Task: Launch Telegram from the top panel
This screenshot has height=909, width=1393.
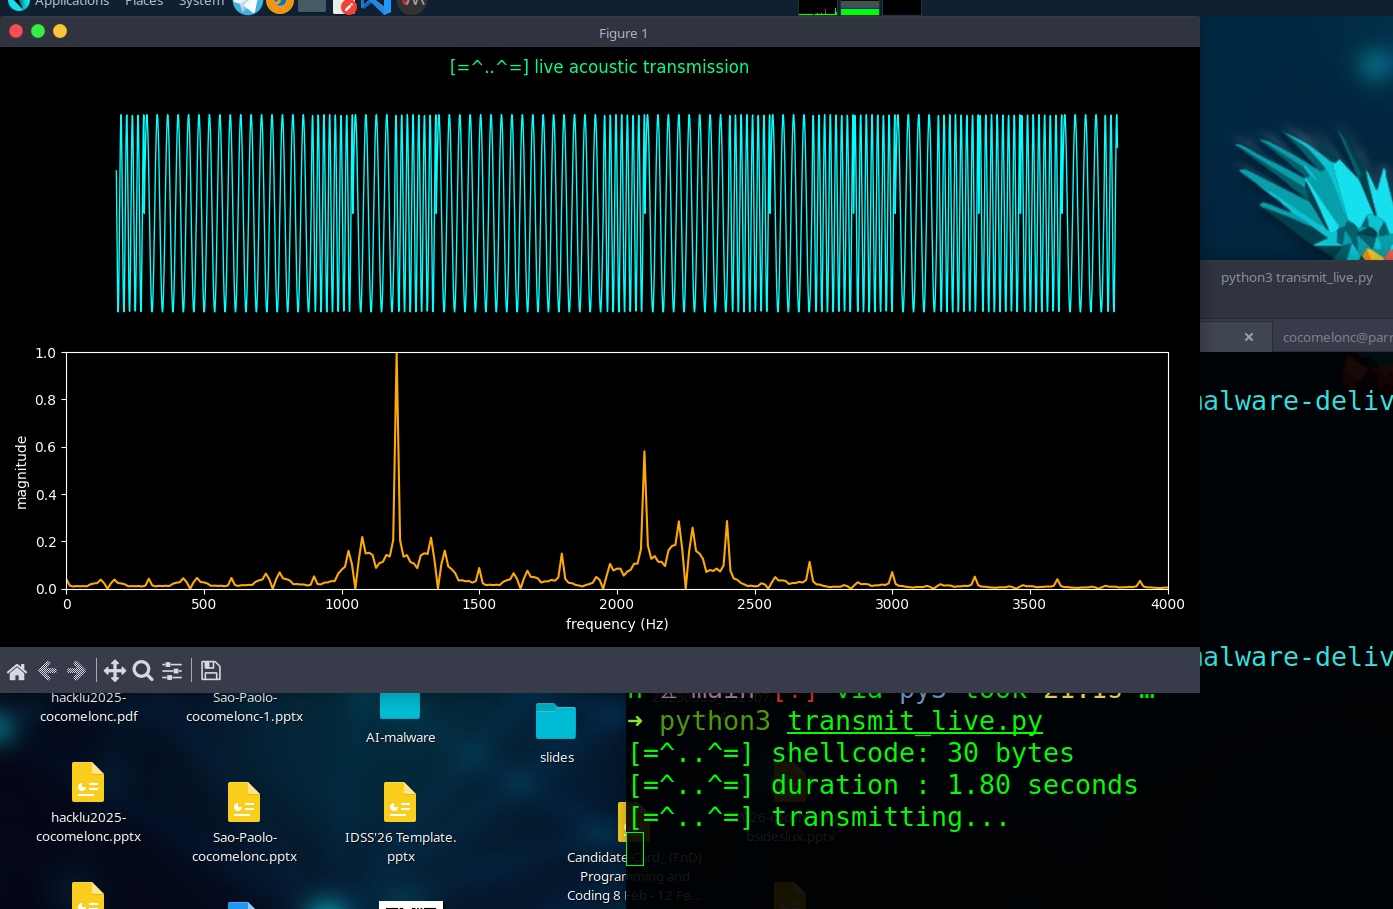Action: coord(248,5)
